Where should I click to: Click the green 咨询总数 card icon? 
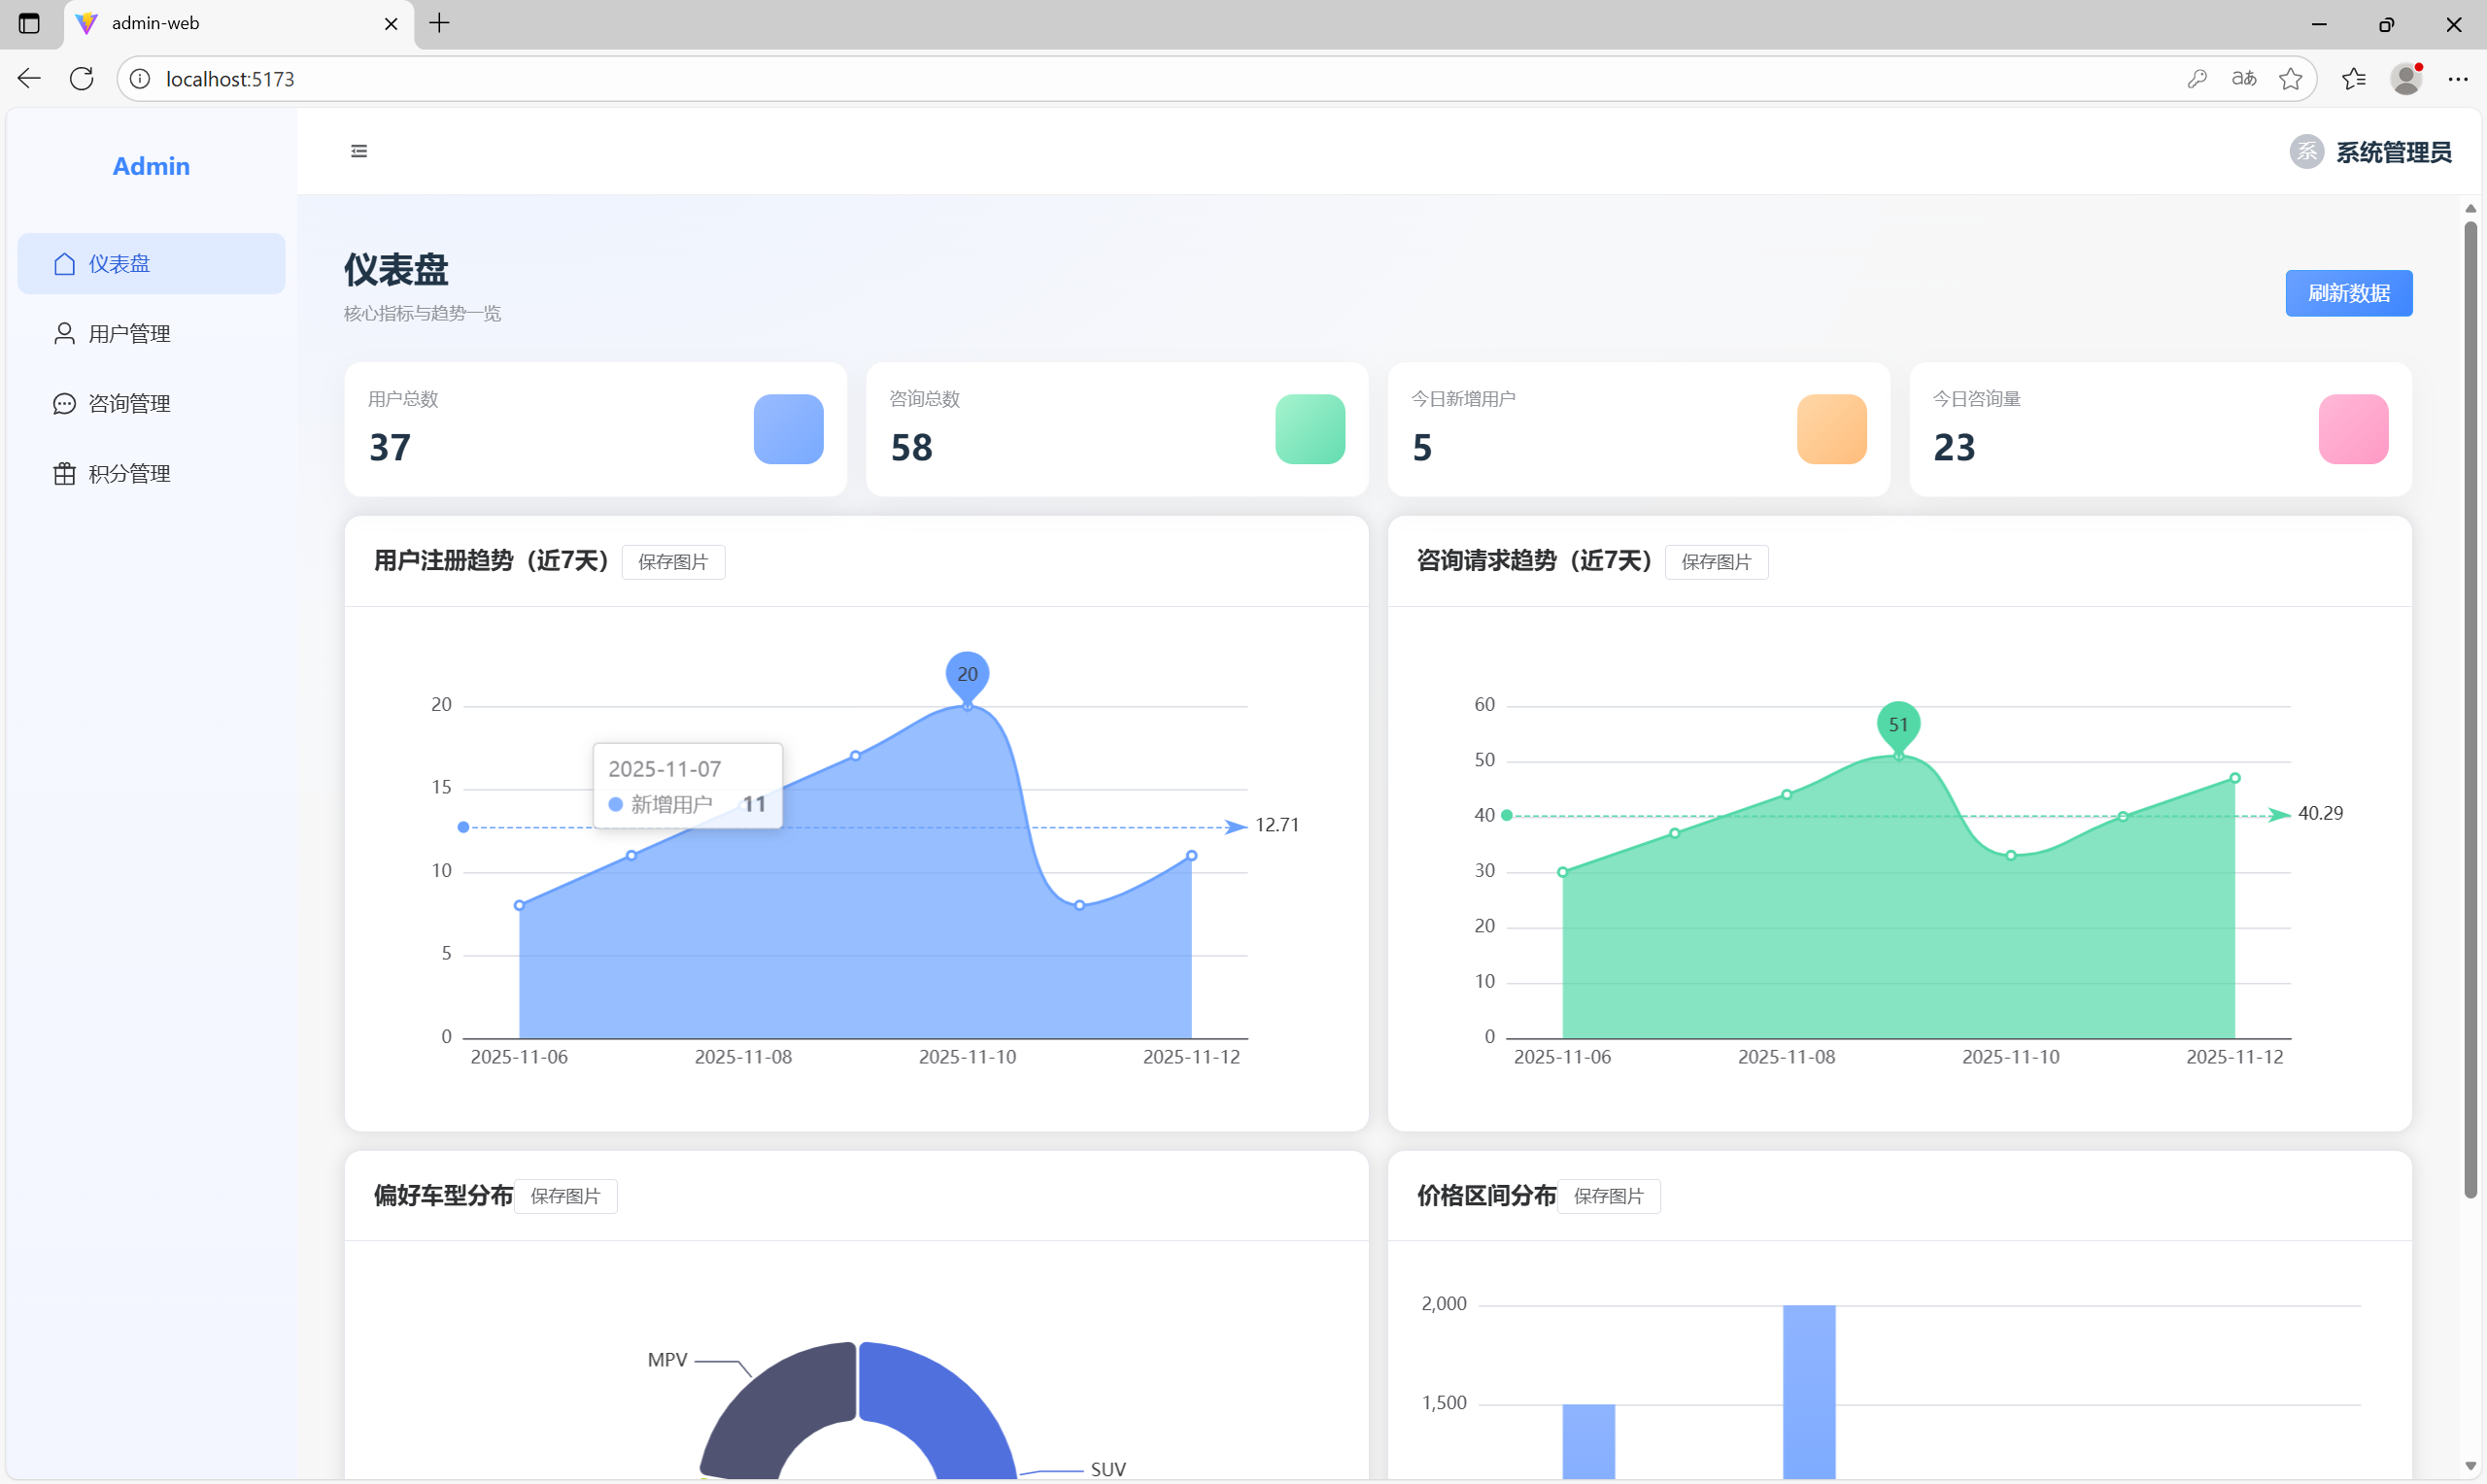point(1309,429)
